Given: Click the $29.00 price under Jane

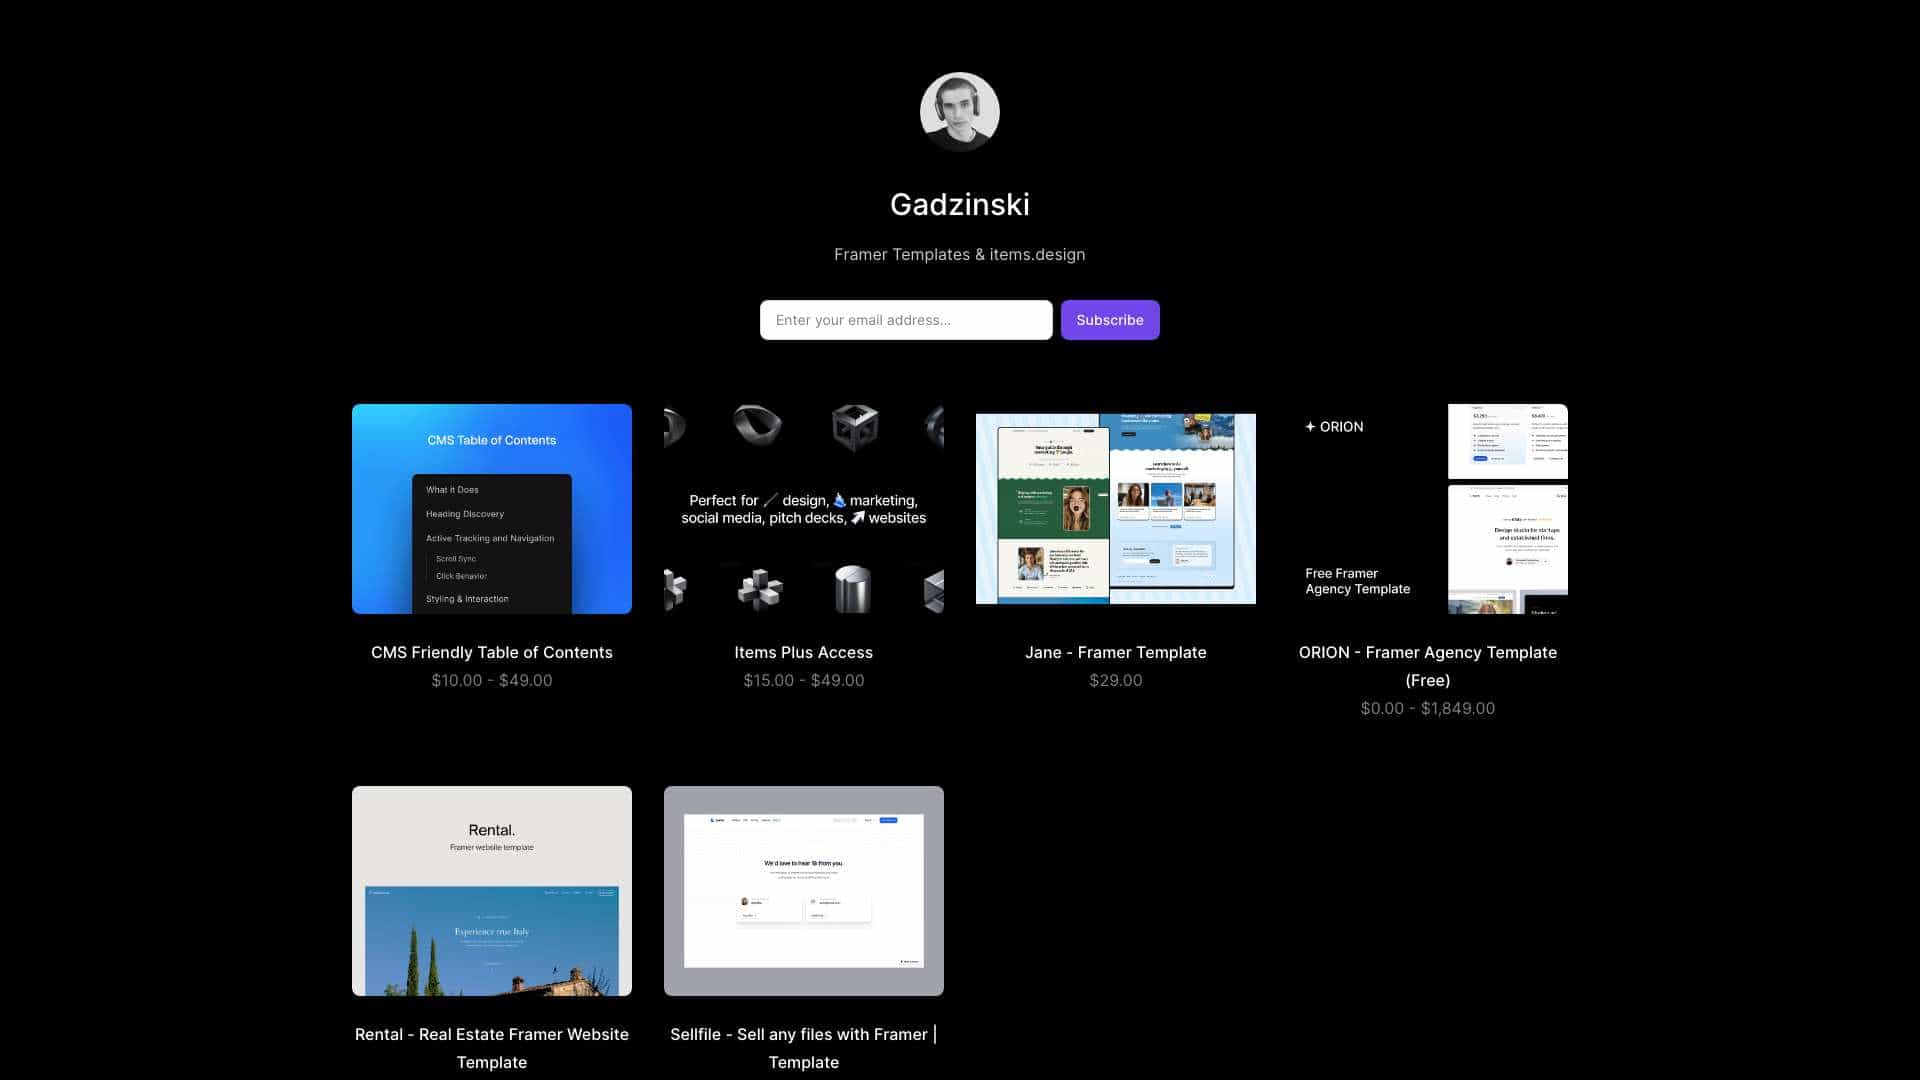Looking at the screenshot, I should click(1116, 680).
